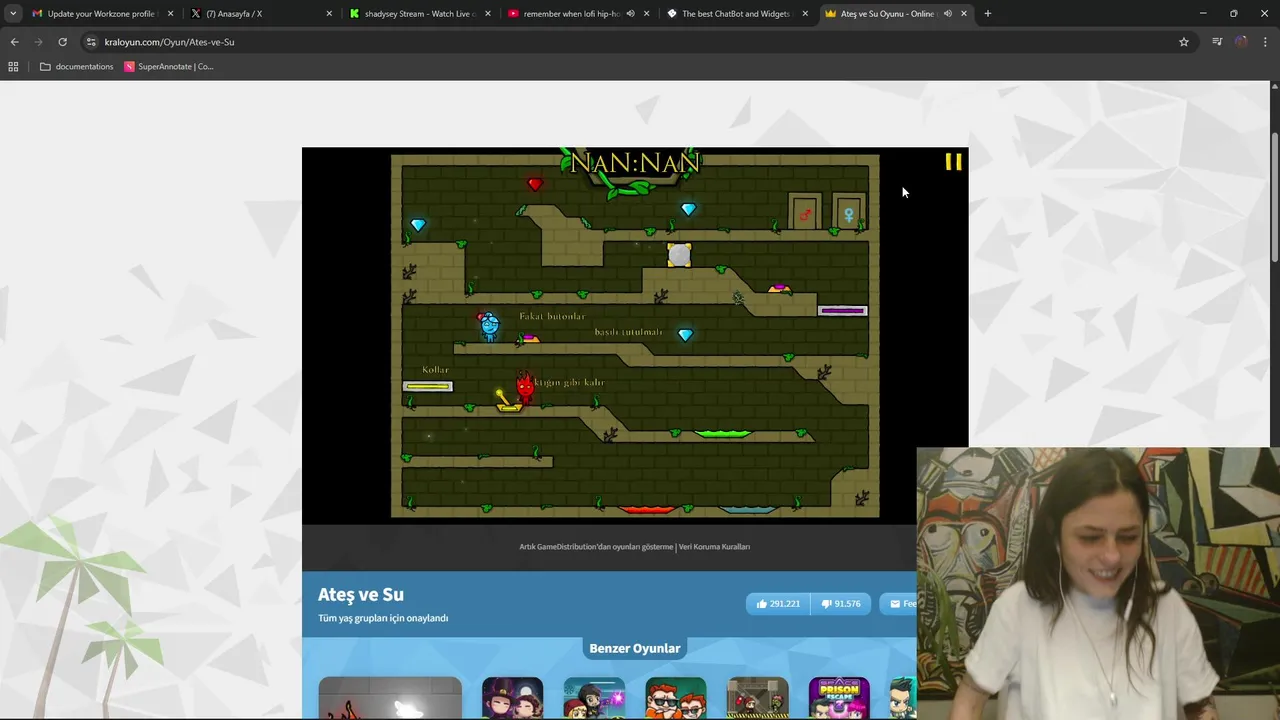Screen dimensions: 1280x720
Task: Click the Fireboy character
Action: pyautogui.click(x=525, y=387)
